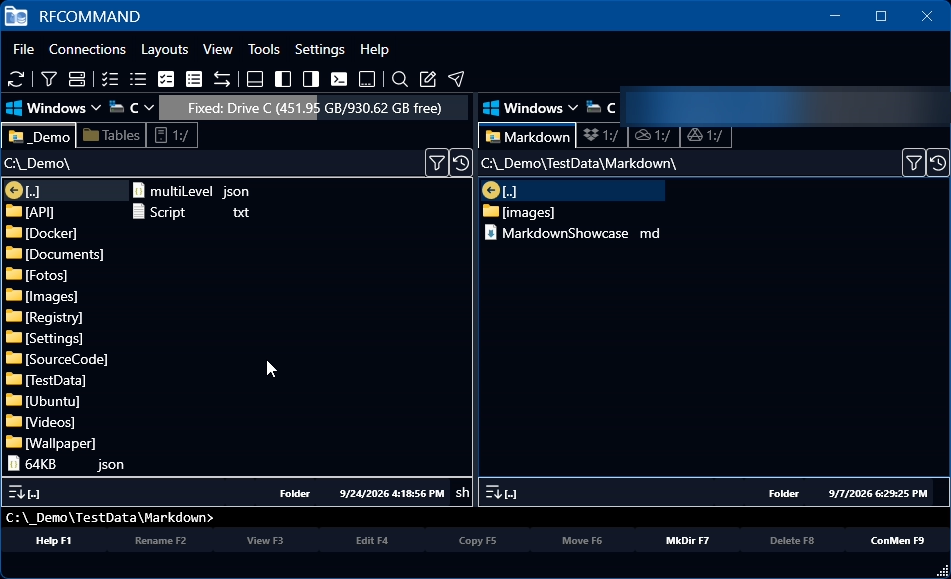Switch to the _Demo tab
Screen dimensions: 951x579
[39, 136]
